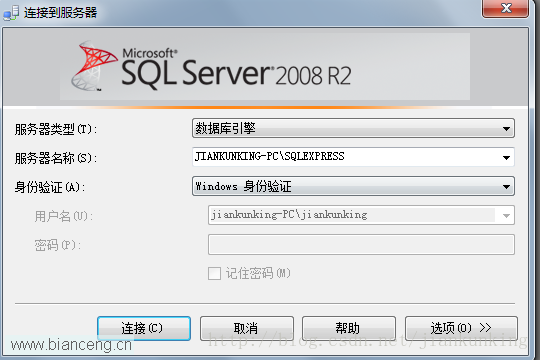Screen dimensions: 540x360
Task: Click the 取消 cancel button
Action: (x=247, y=328)
